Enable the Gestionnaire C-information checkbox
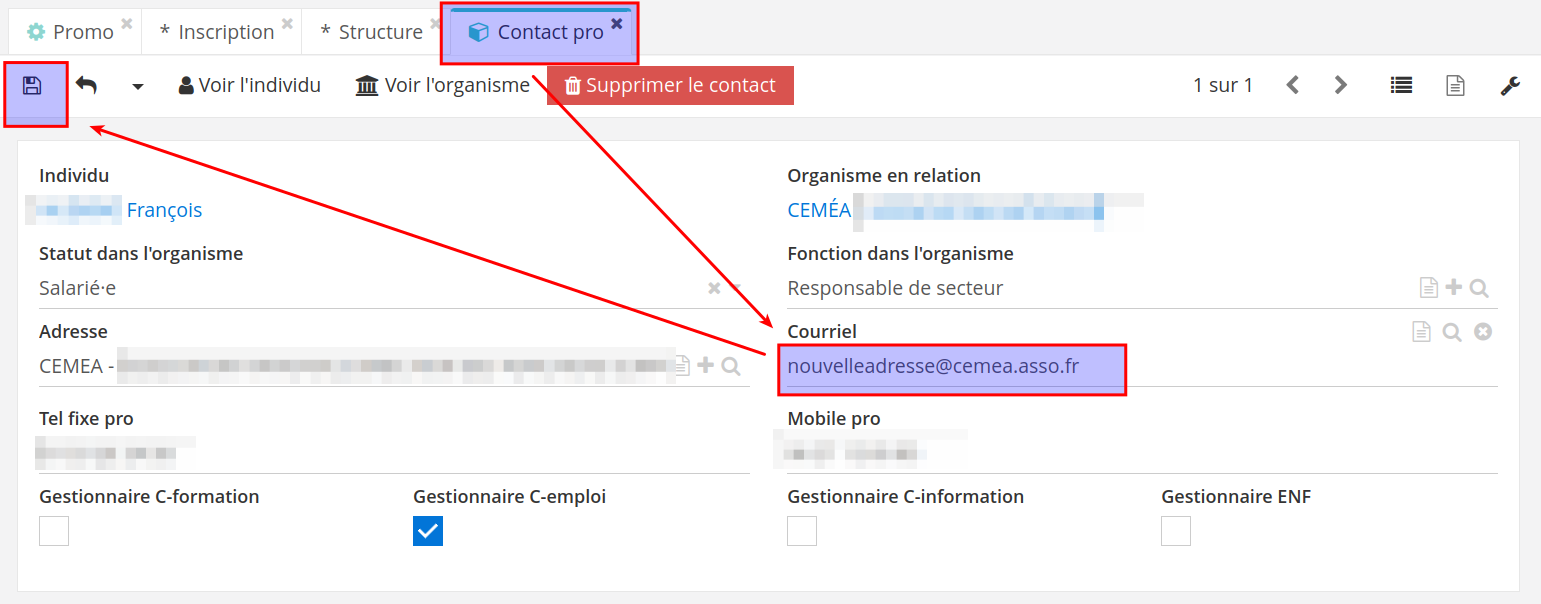 [802, 531]
